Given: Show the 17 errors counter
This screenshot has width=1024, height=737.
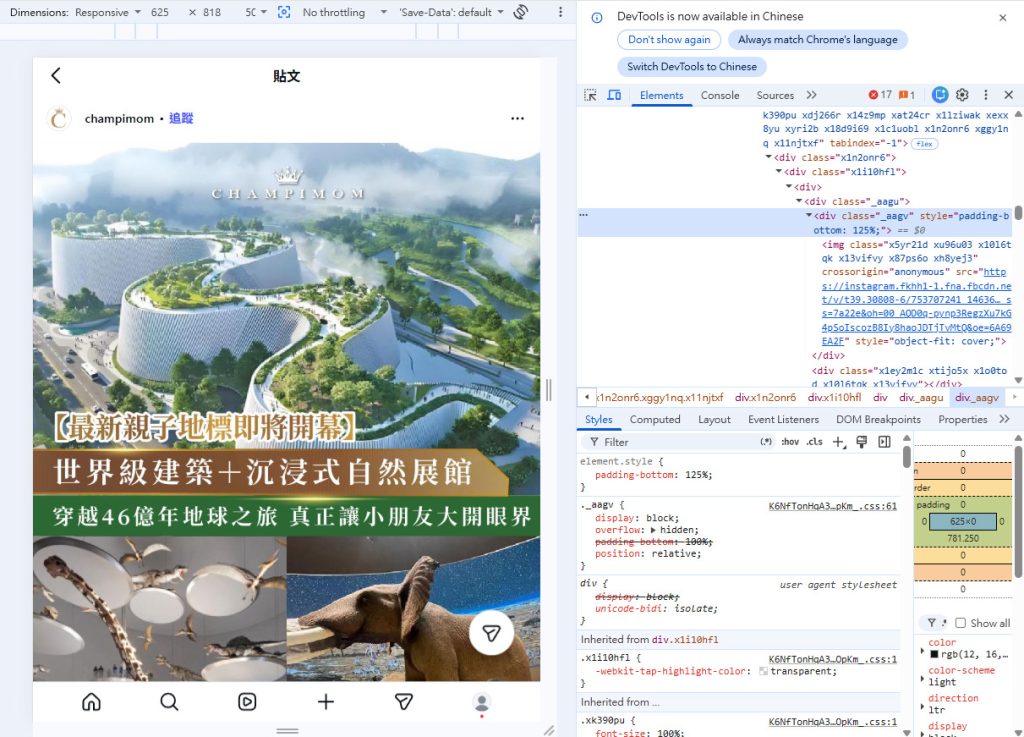Looking at the screenshot, I should tap(880, 95).
